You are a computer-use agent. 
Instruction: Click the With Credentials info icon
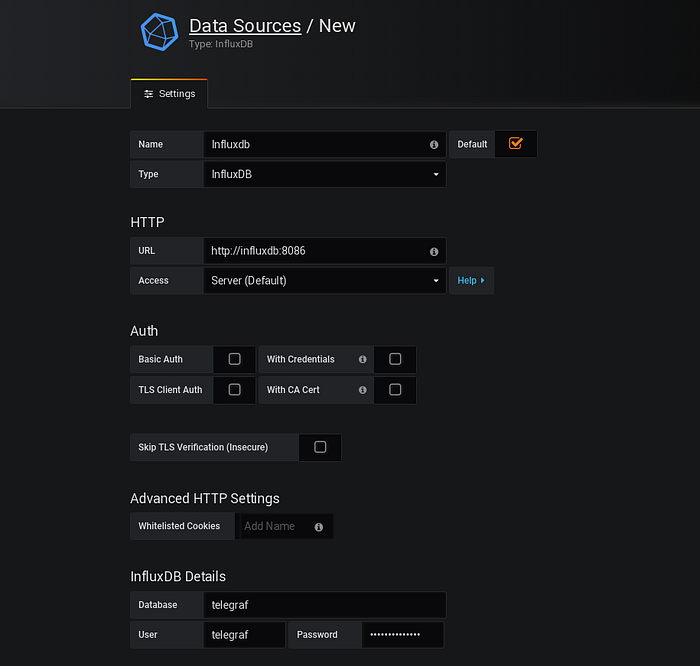(x=362, y=359)
